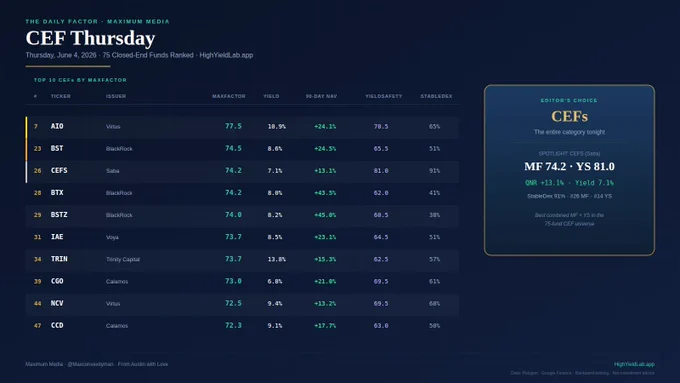Click the CEFs heading in Editor's Choice card
This screenshot has height=383, width=680.
pos(569,116)
